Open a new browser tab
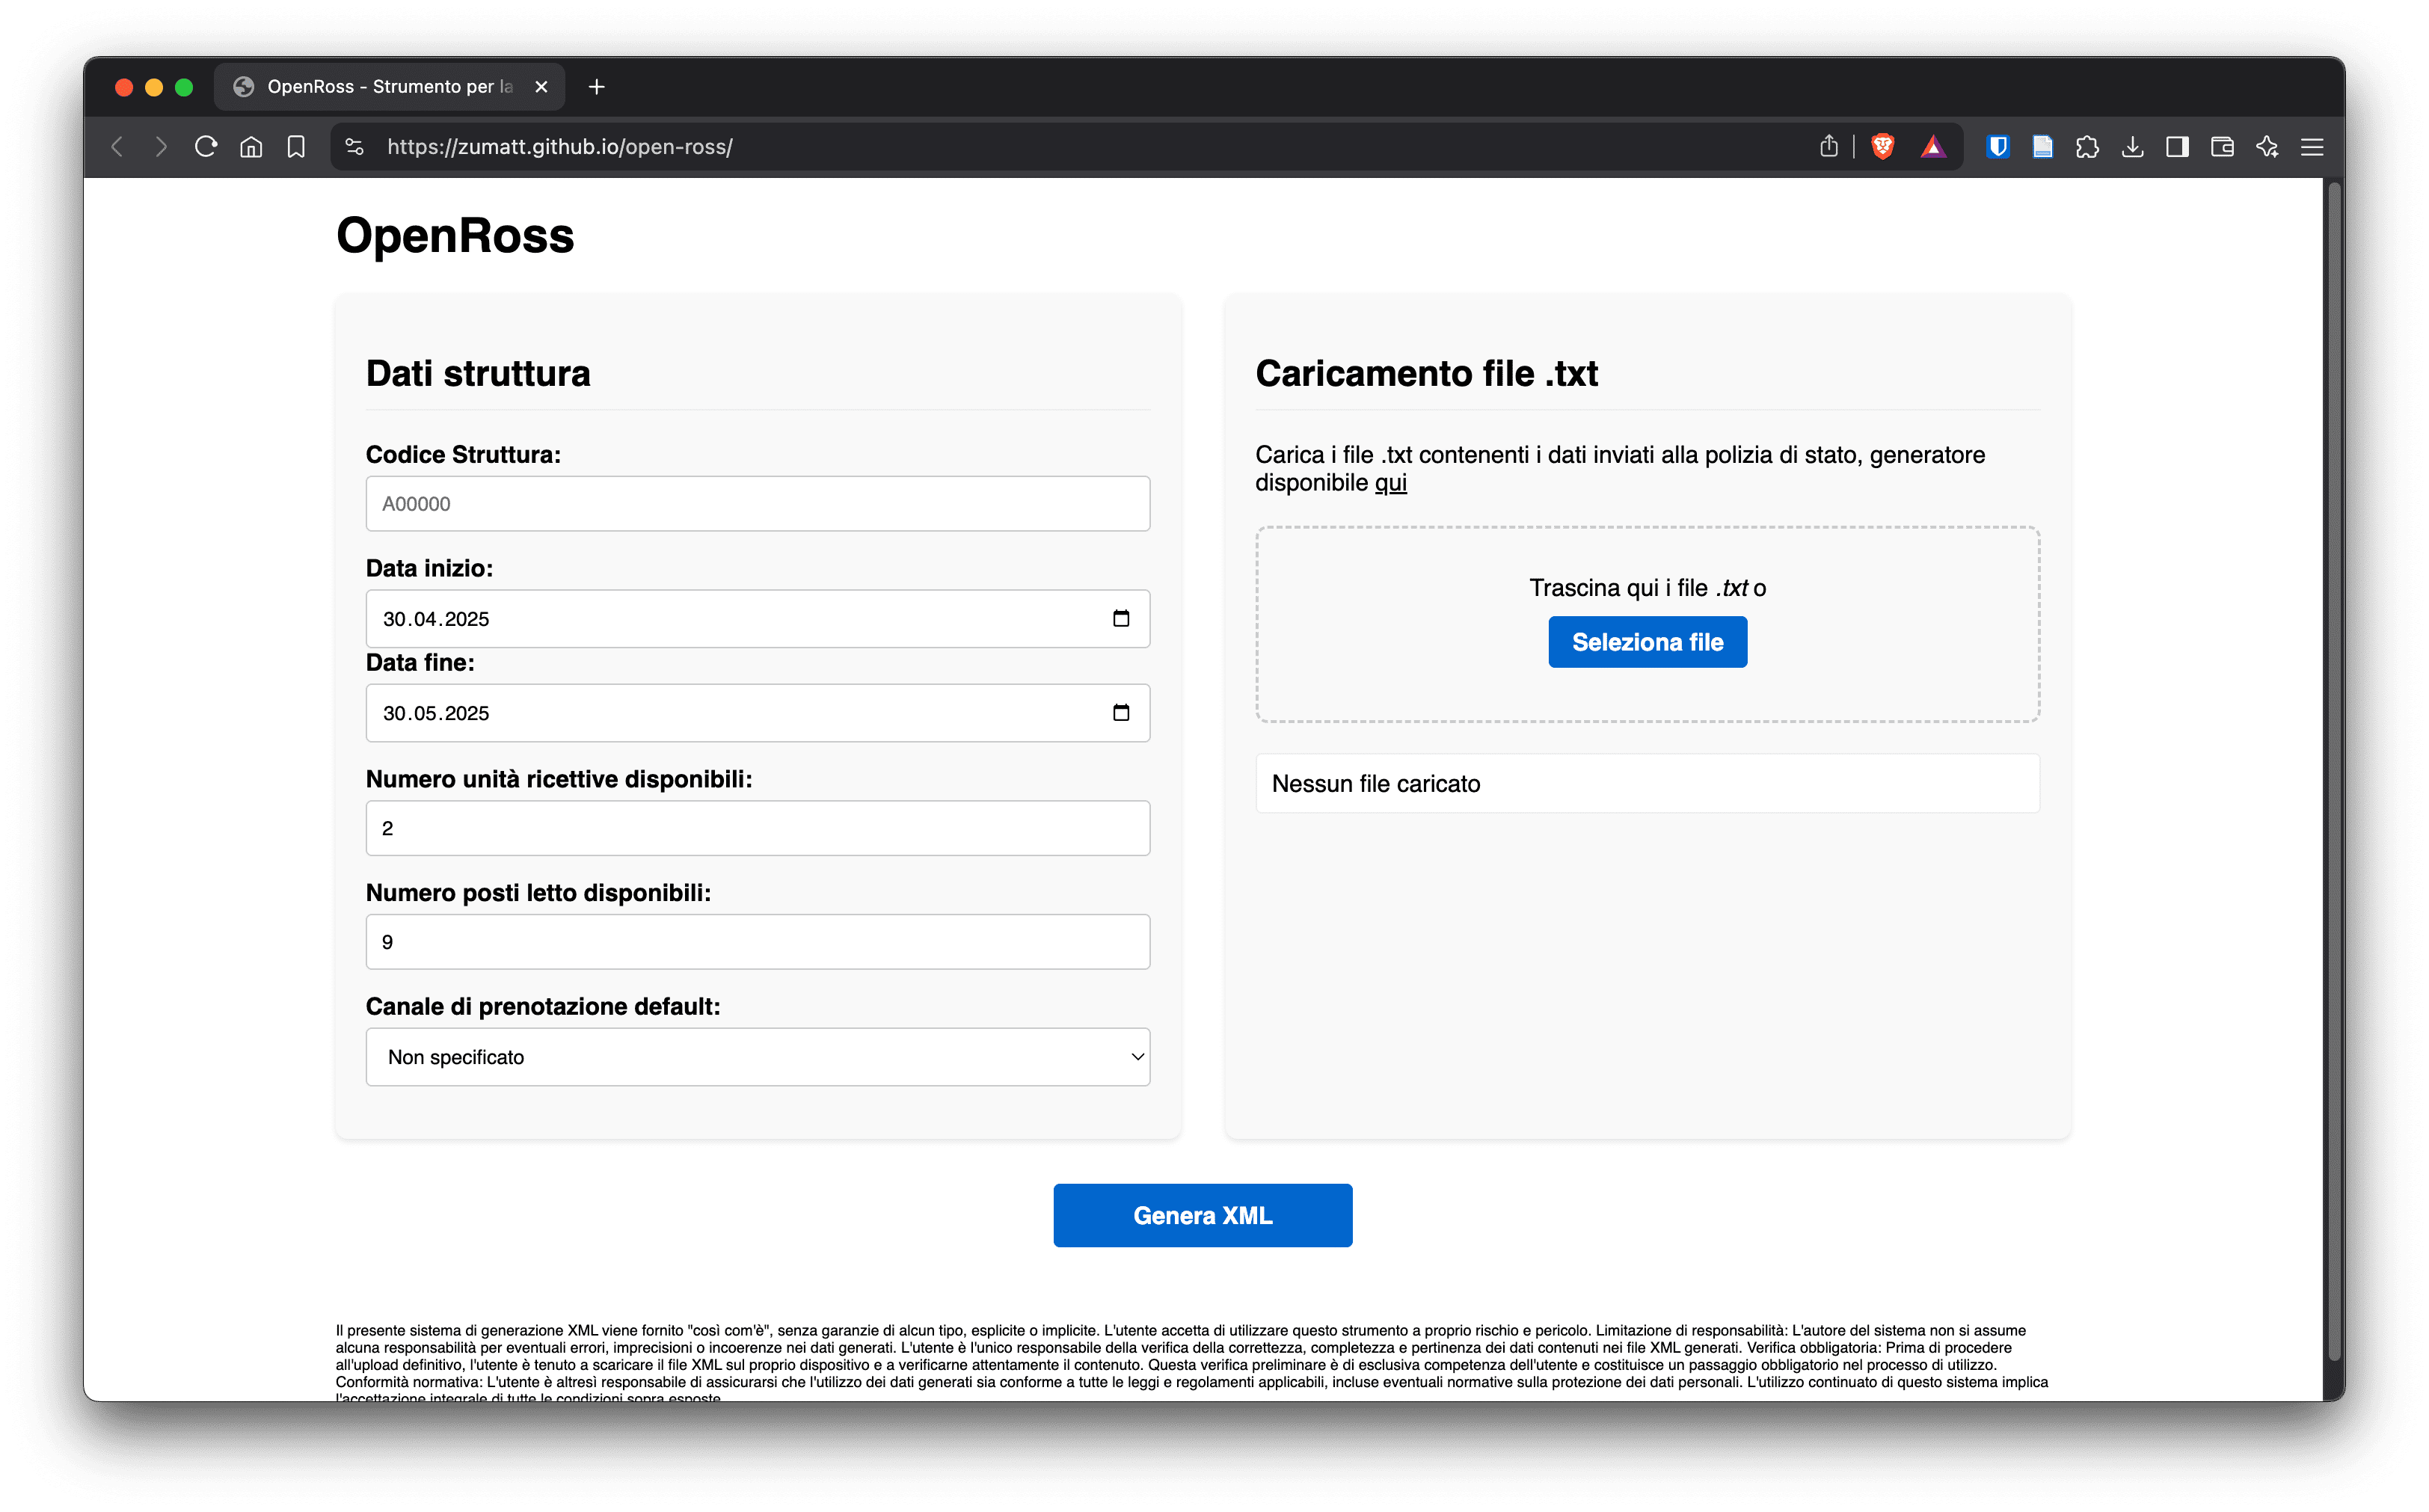The image size is (2429, 1512). pos(597,87)
